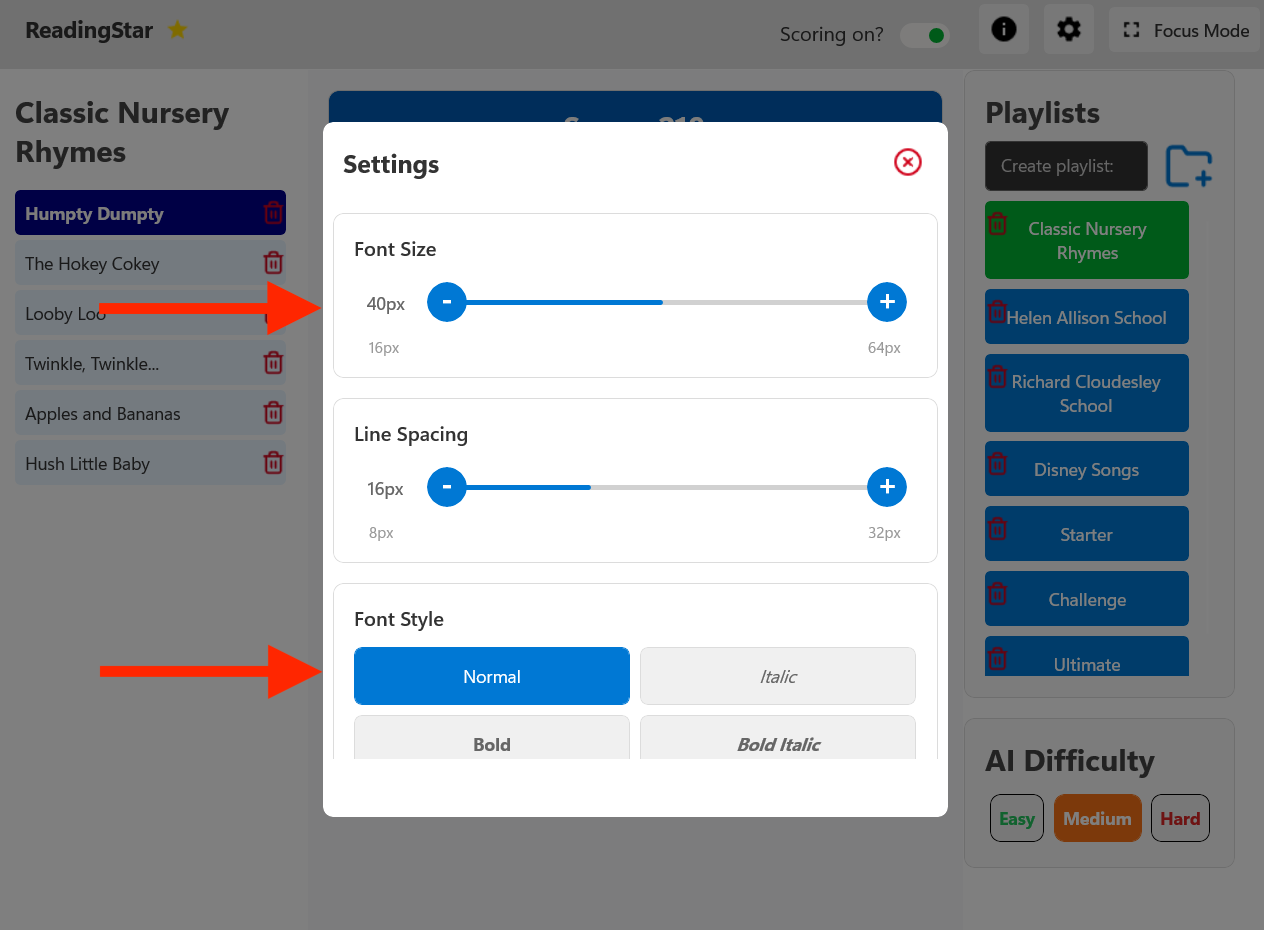
Task: Click the Create playlist input field
Action: tap(1066, 166)
